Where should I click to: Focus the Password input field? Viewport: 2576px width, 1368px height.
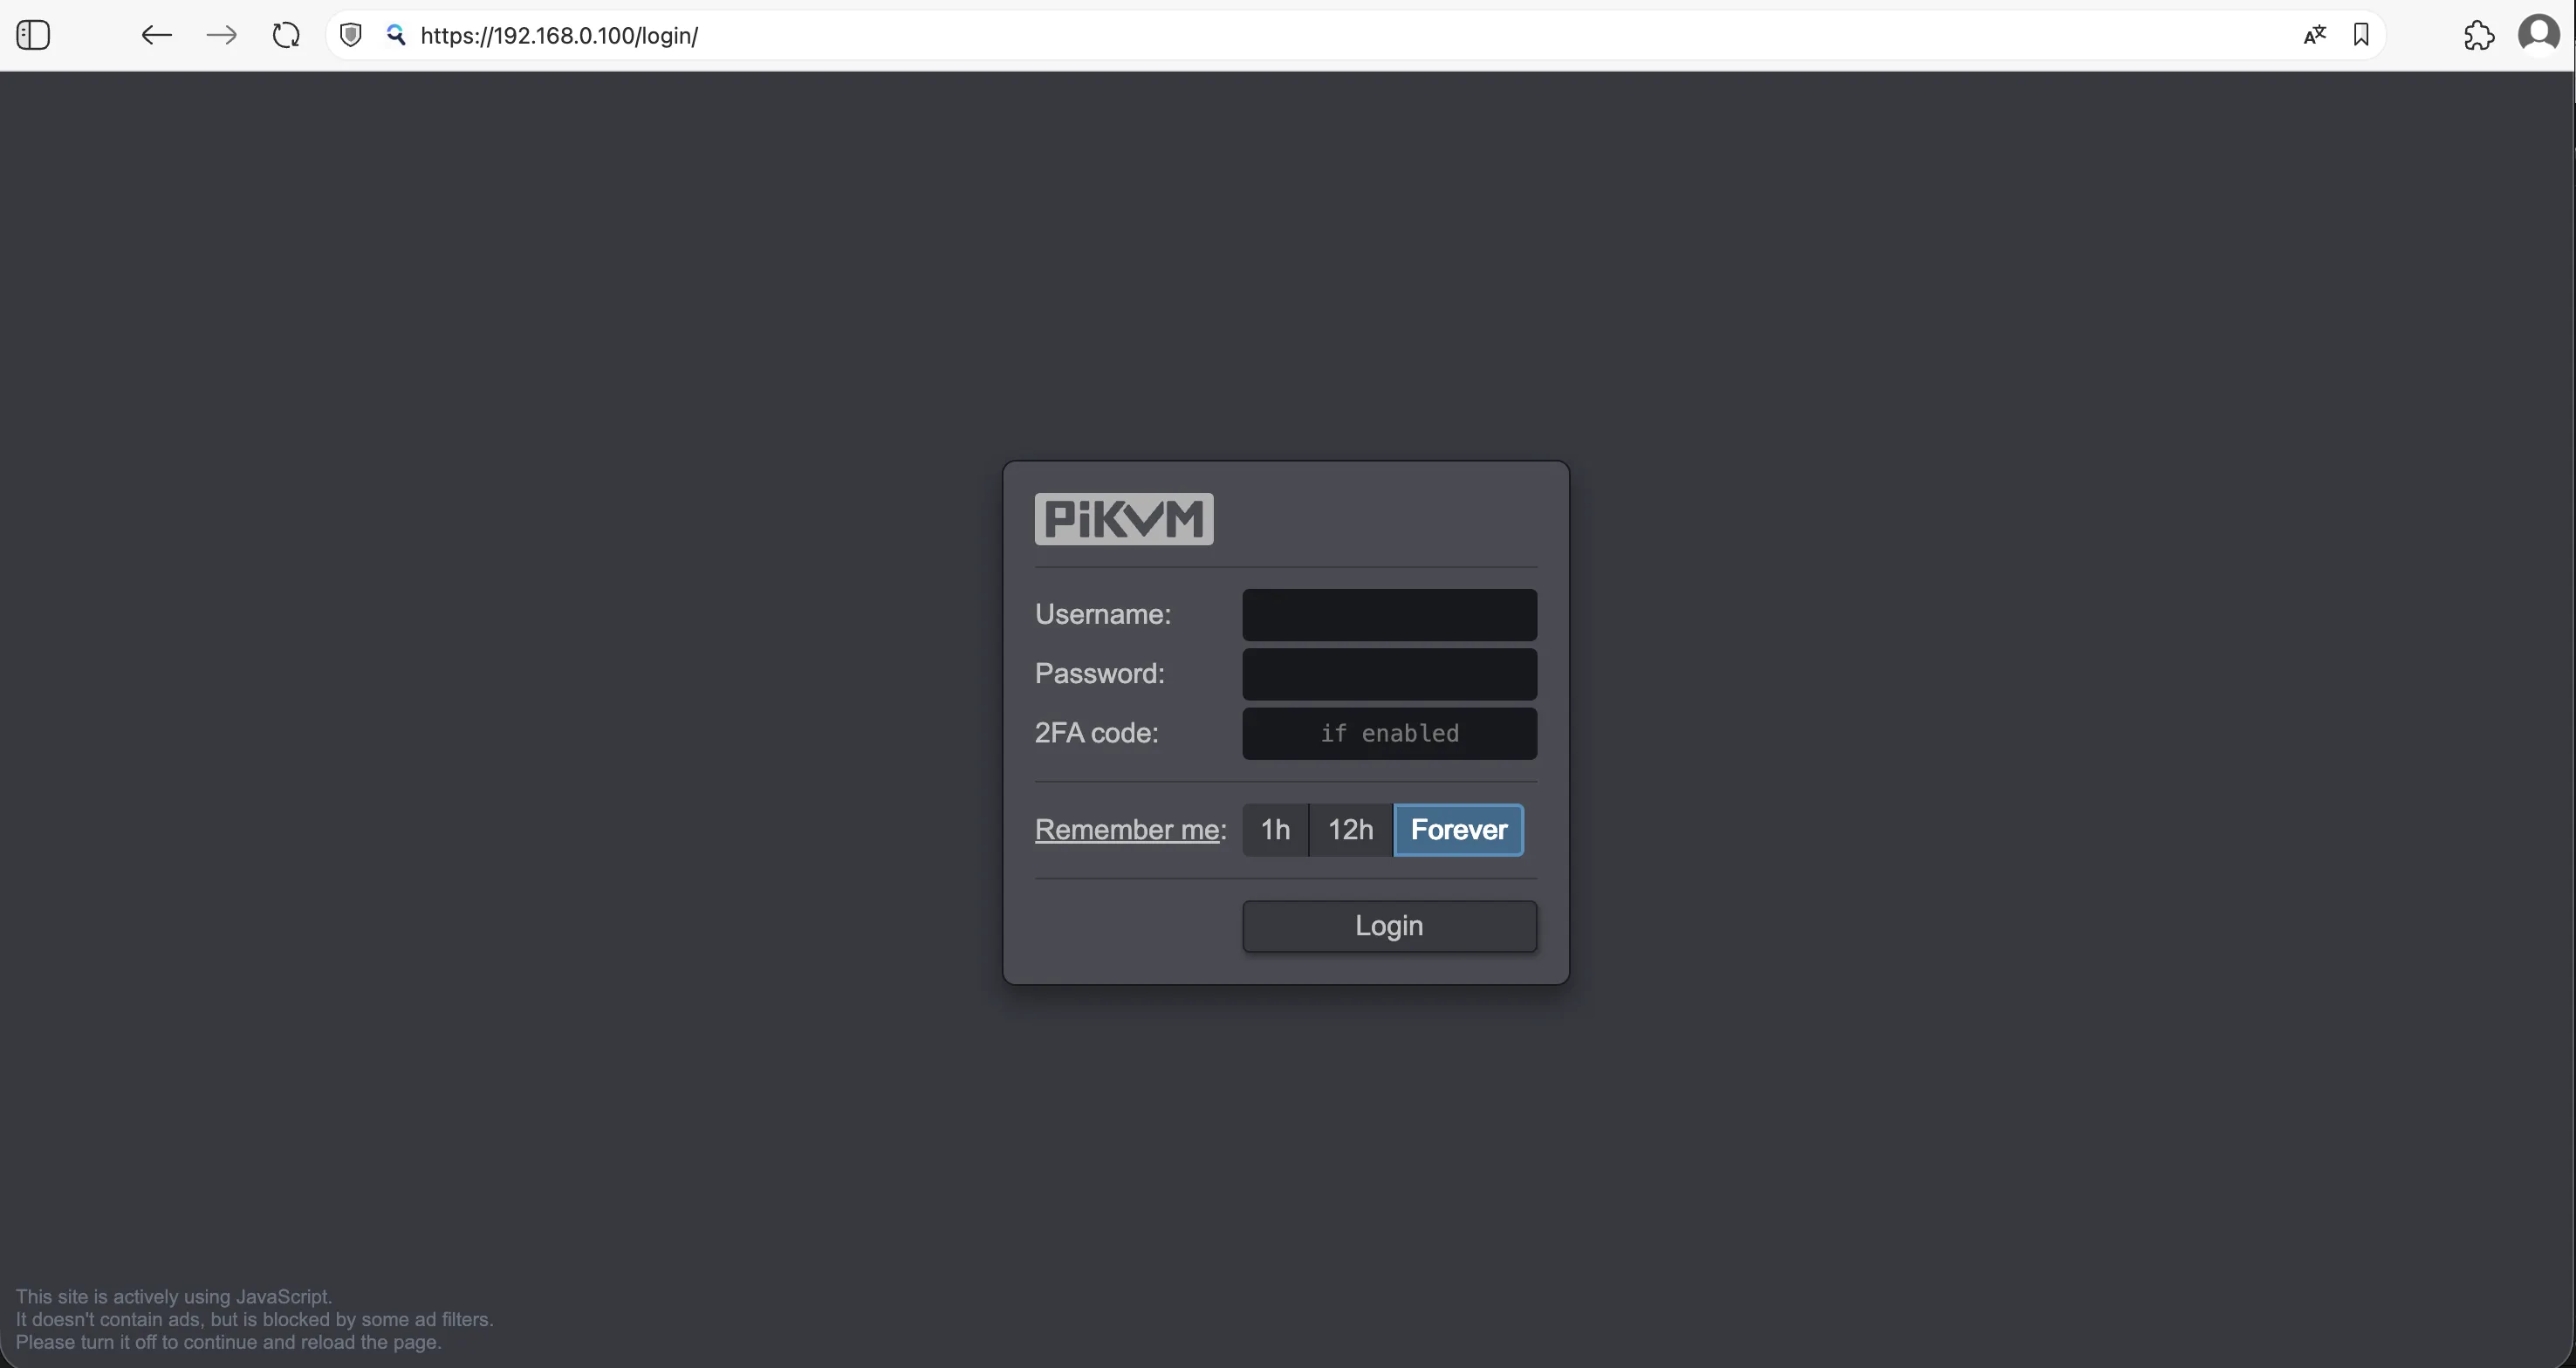(1389, 674)
